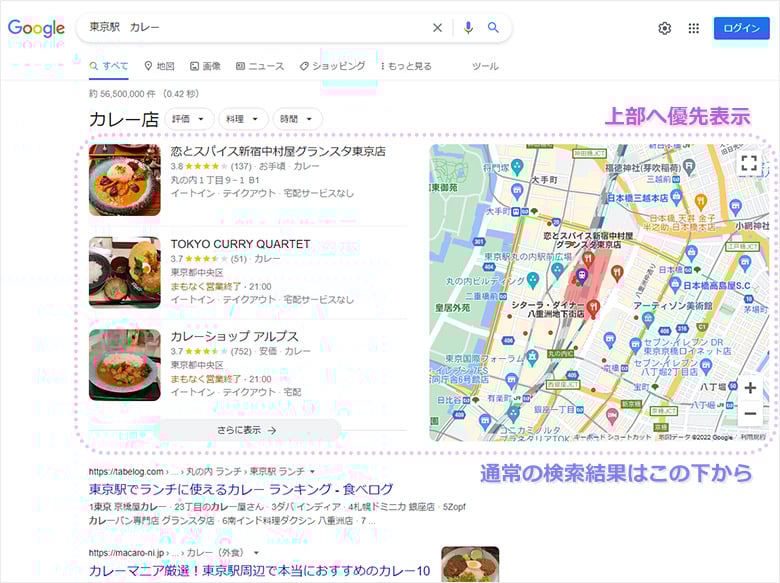
Task: Click the カレーショップ アルプス photo thumbnail
Action: (x=125, y=365)
